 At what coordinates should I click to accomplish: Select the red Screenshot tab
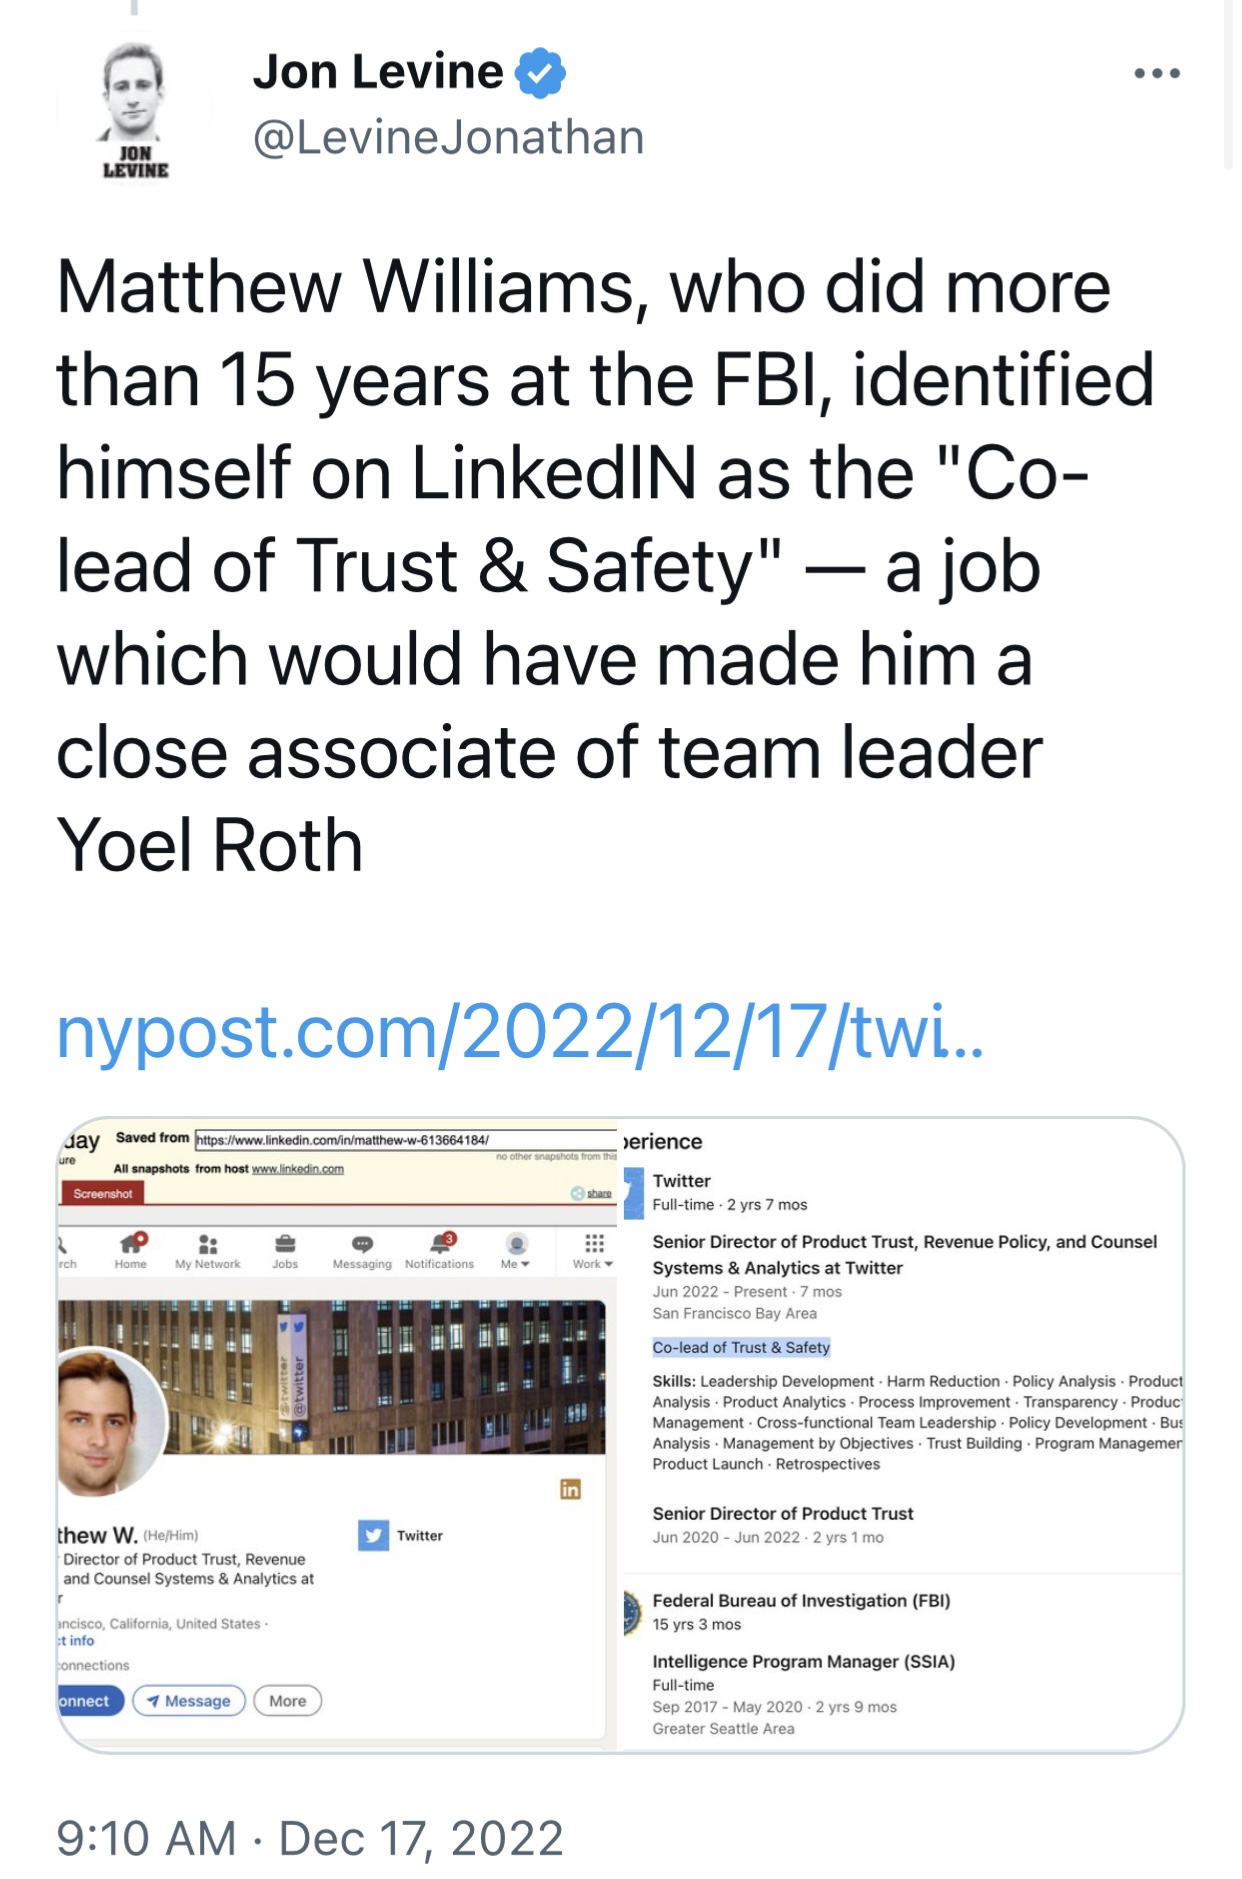pyautogui.click(x=103, y=1193)
